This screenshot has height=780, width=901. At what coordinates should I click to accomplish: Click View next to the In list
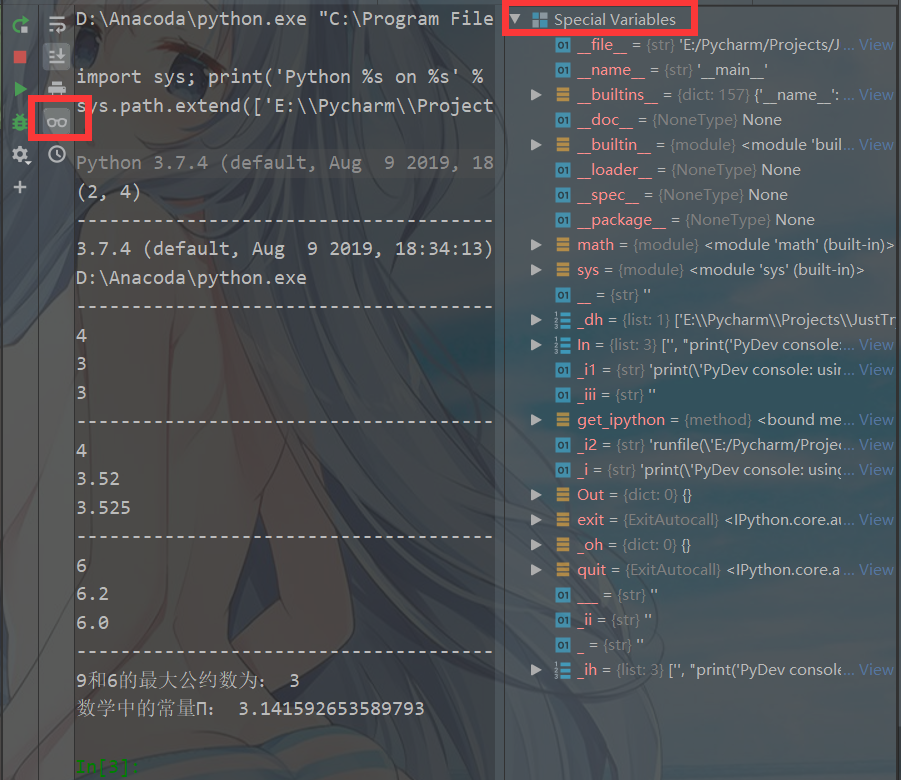(x=876, y=344)
